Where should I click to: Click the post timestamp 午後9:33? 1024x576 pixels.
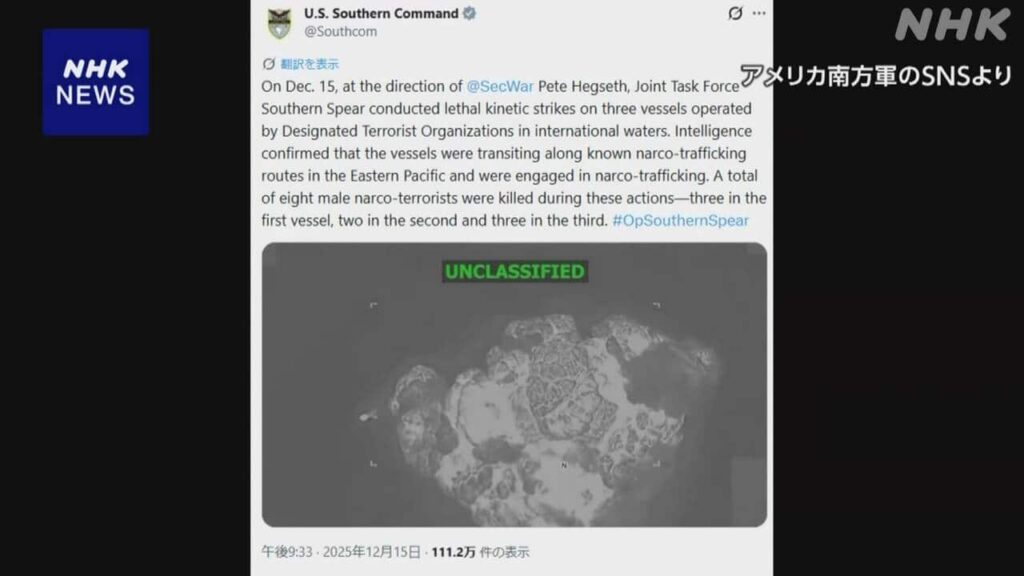point(287,552)
